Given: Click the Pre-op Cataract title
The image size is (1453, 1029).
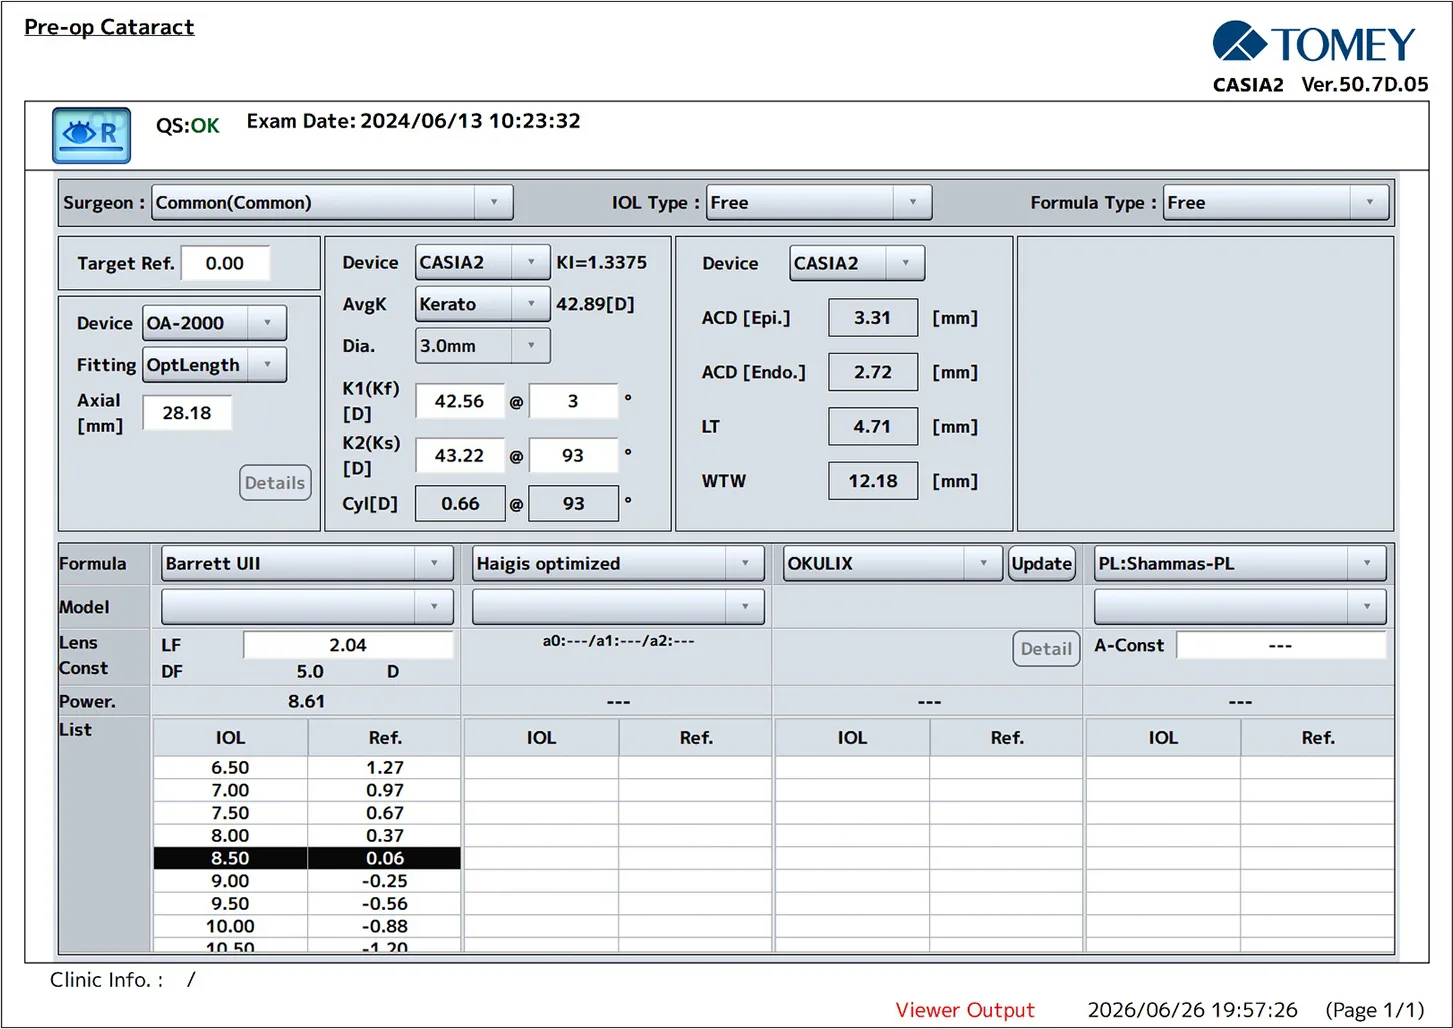Looking at the screenshot, I should (x=109, y=27).
